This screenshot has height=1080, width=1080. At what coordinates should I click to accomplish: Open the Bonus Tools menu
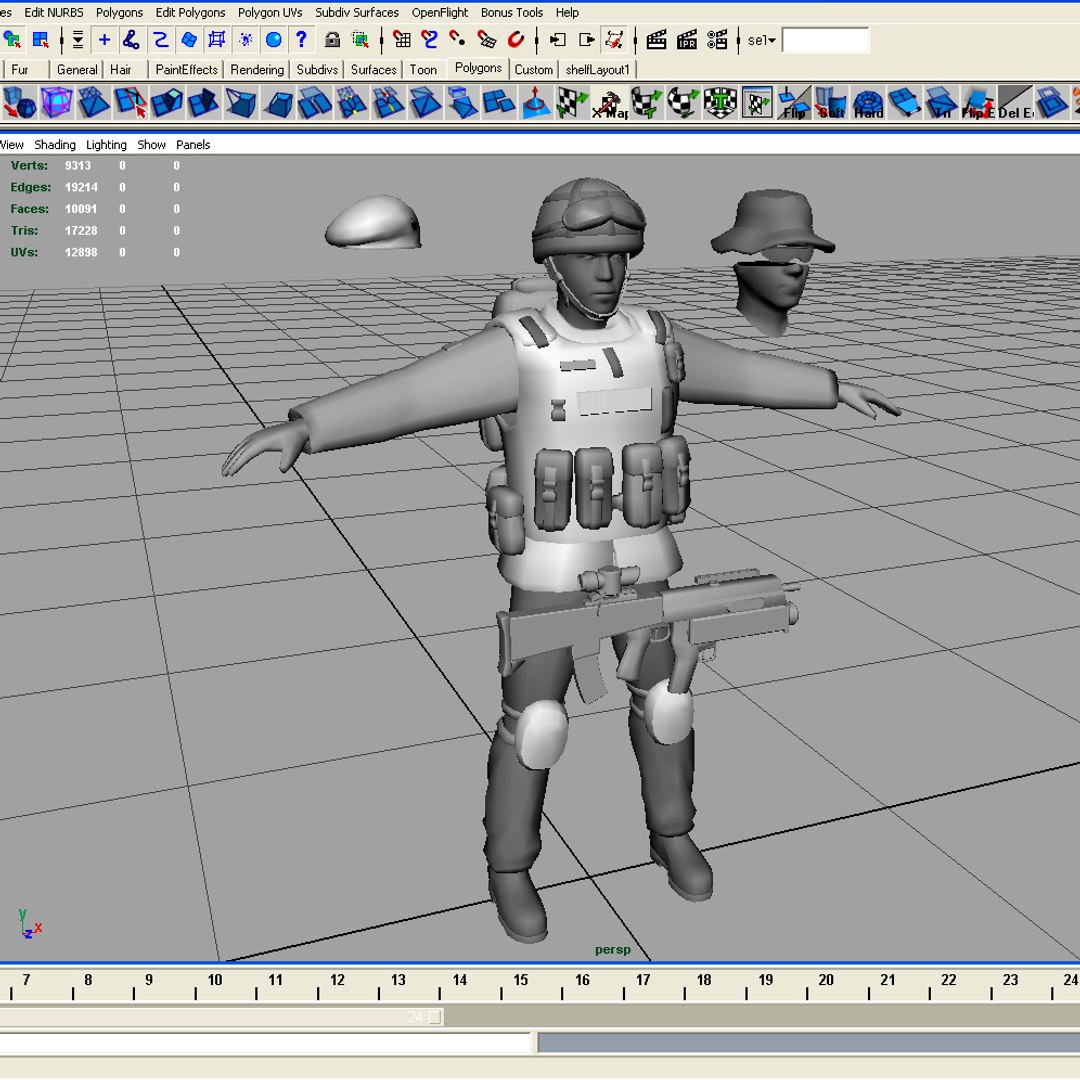(512, 12)
